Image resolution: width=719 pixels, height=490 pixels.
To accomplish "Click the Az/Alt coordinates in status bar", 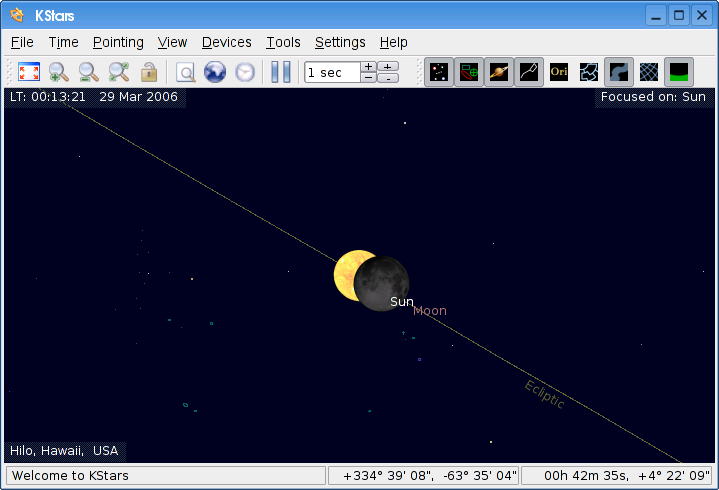I will point(424,476).
